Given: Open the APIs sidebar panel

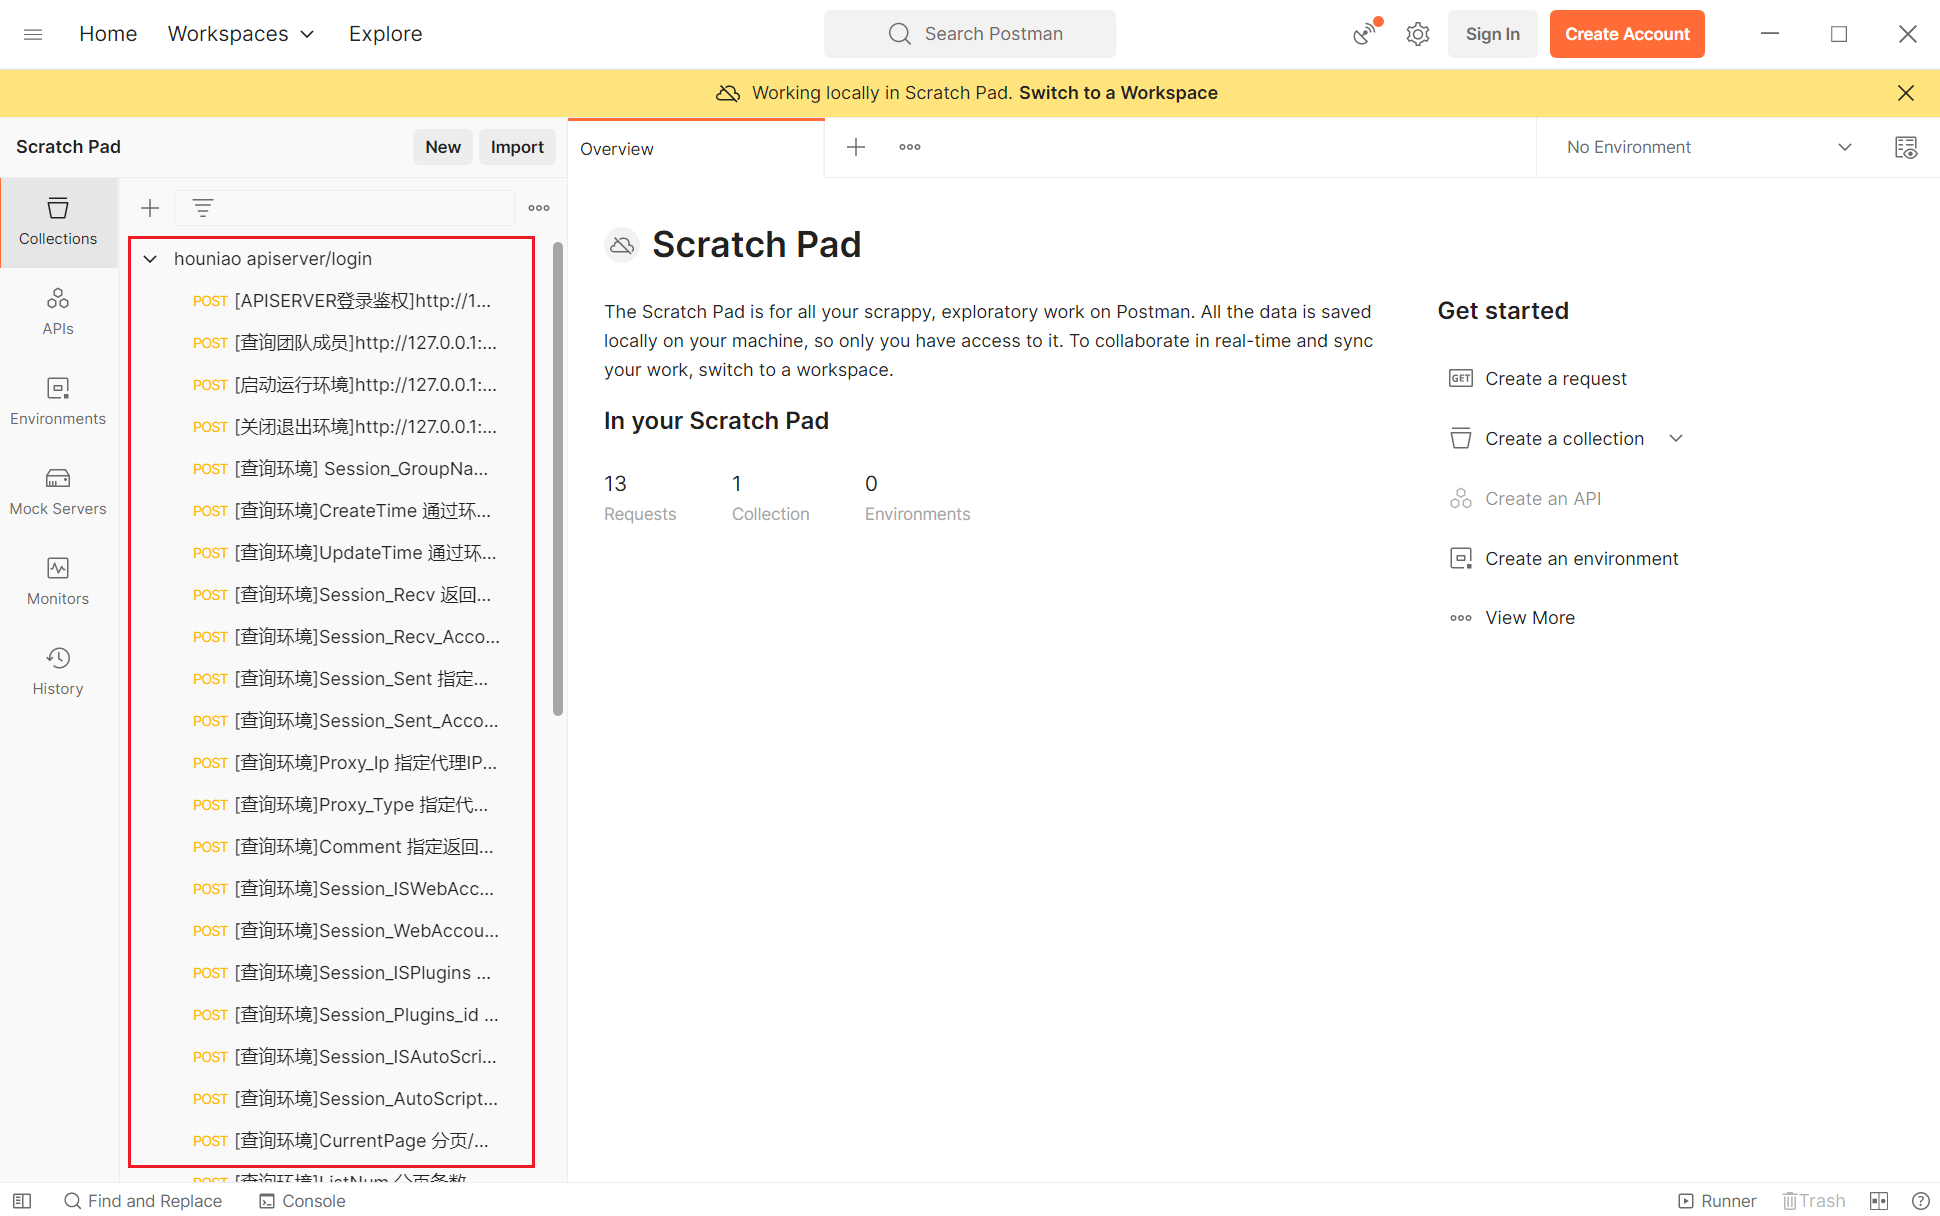Looking at the screenshot, I should pos(58,312).
